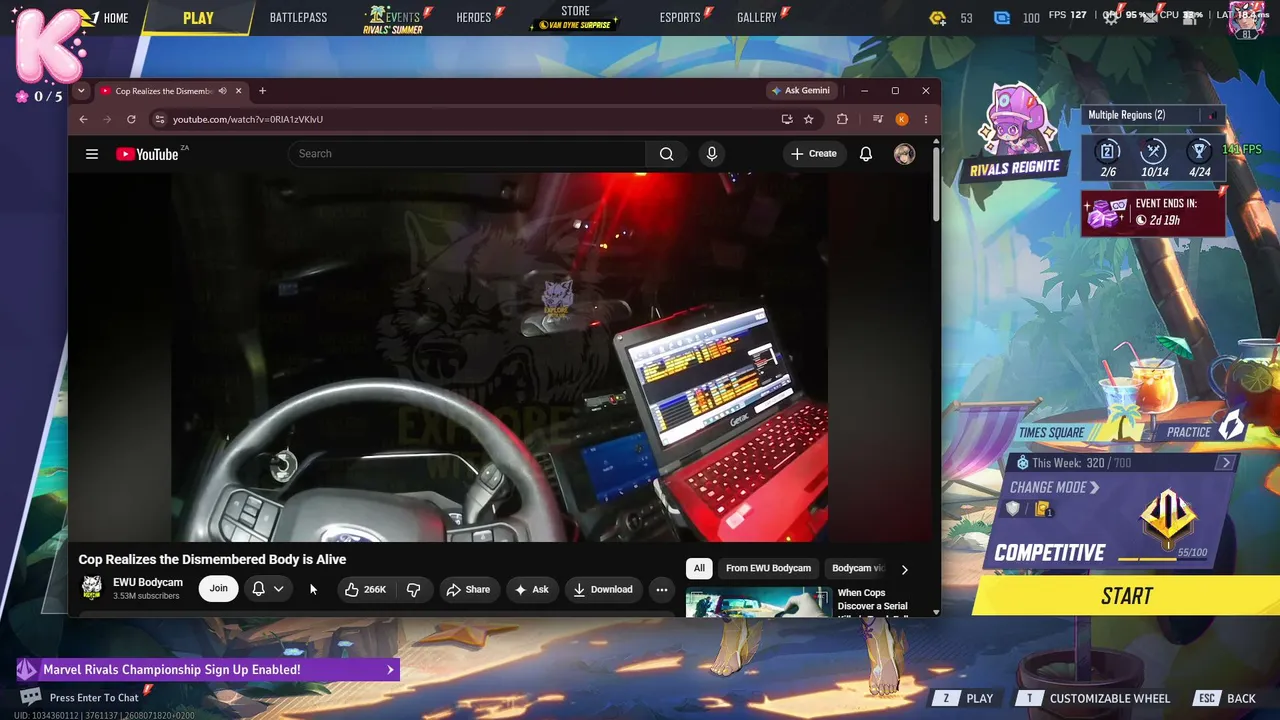Open the browser extensions puzzle icon
The height and width of the screenshot is (720, 1280).
point(842,119)
